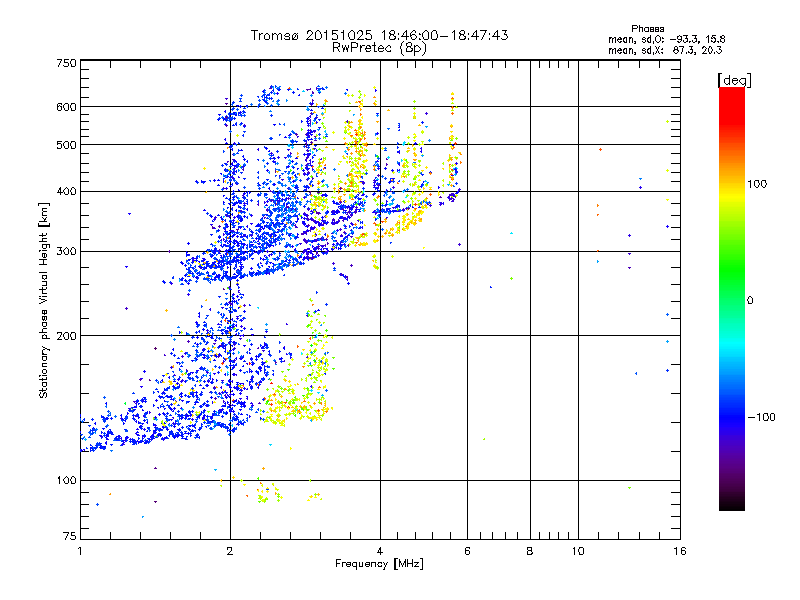The width and height of the screenshot is (800, 600).
Task: Click the green zero region of the colorbar
Action: [732, 299]
